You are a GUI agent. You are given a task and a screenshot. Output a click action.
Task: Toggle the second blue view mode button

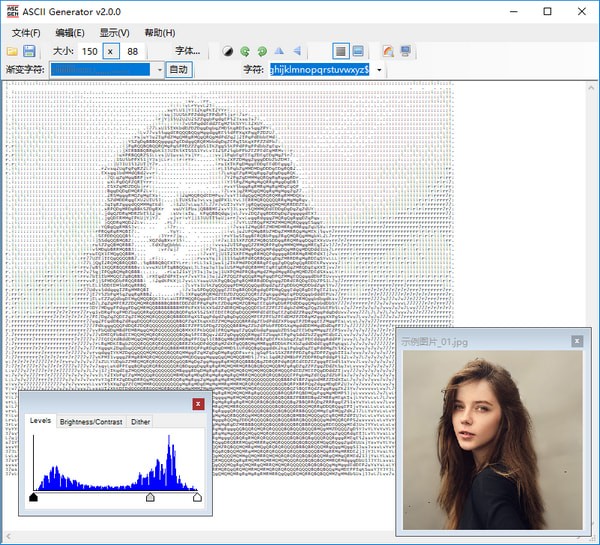tap(358, 51)
